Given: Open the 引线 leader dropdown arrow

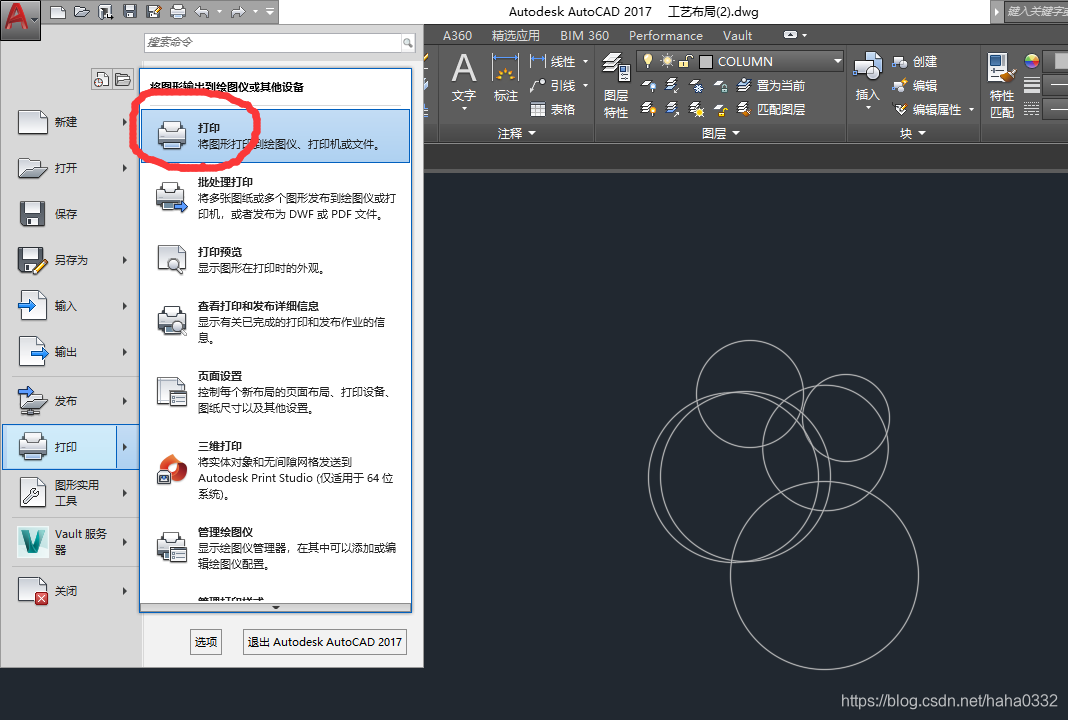Looking at the screenshot, I should [x=585, y=85].
